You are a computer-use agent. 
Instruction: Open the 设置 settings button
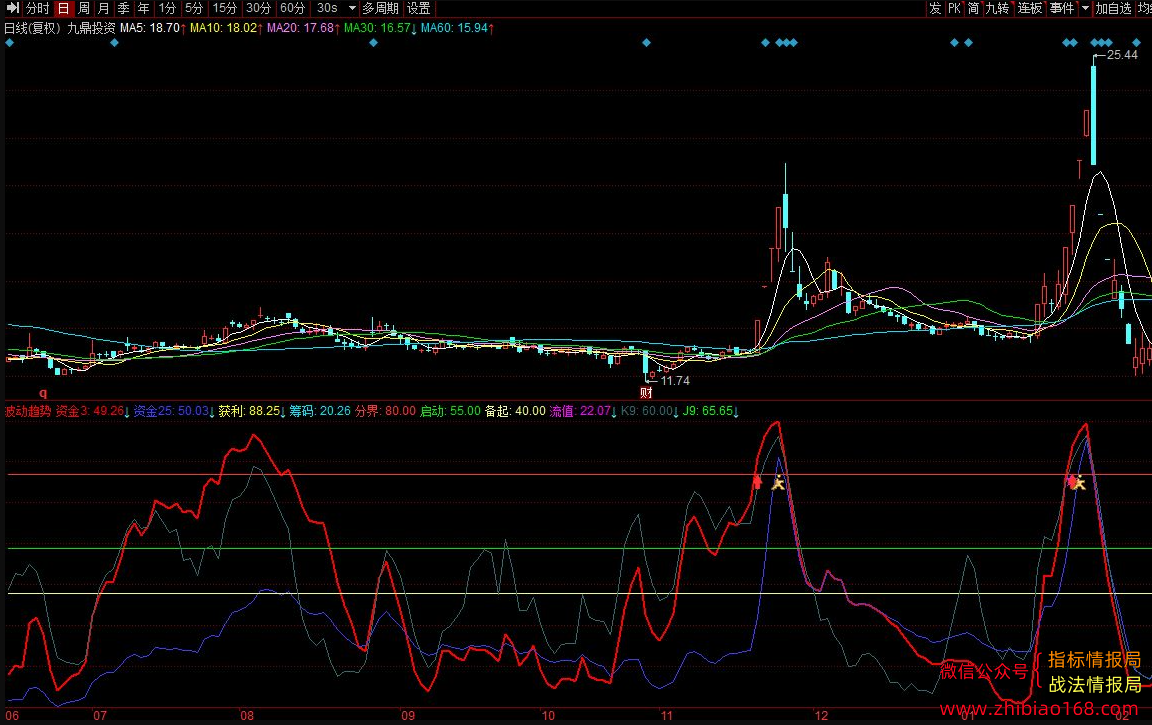pos(419,8)
